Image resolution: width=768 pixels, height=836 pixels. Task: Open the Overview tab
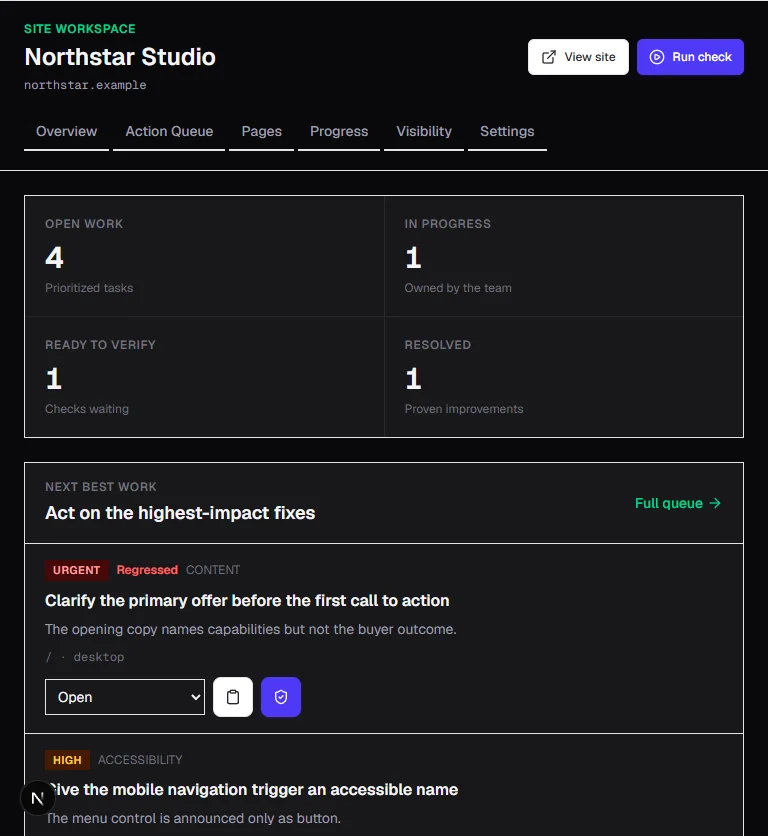(67, 132)
